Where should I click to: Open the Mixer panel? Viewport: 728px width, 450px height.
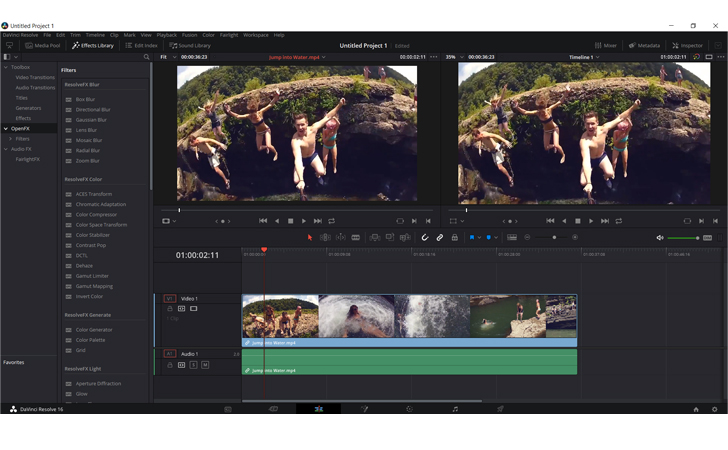[x=606, y=45]
